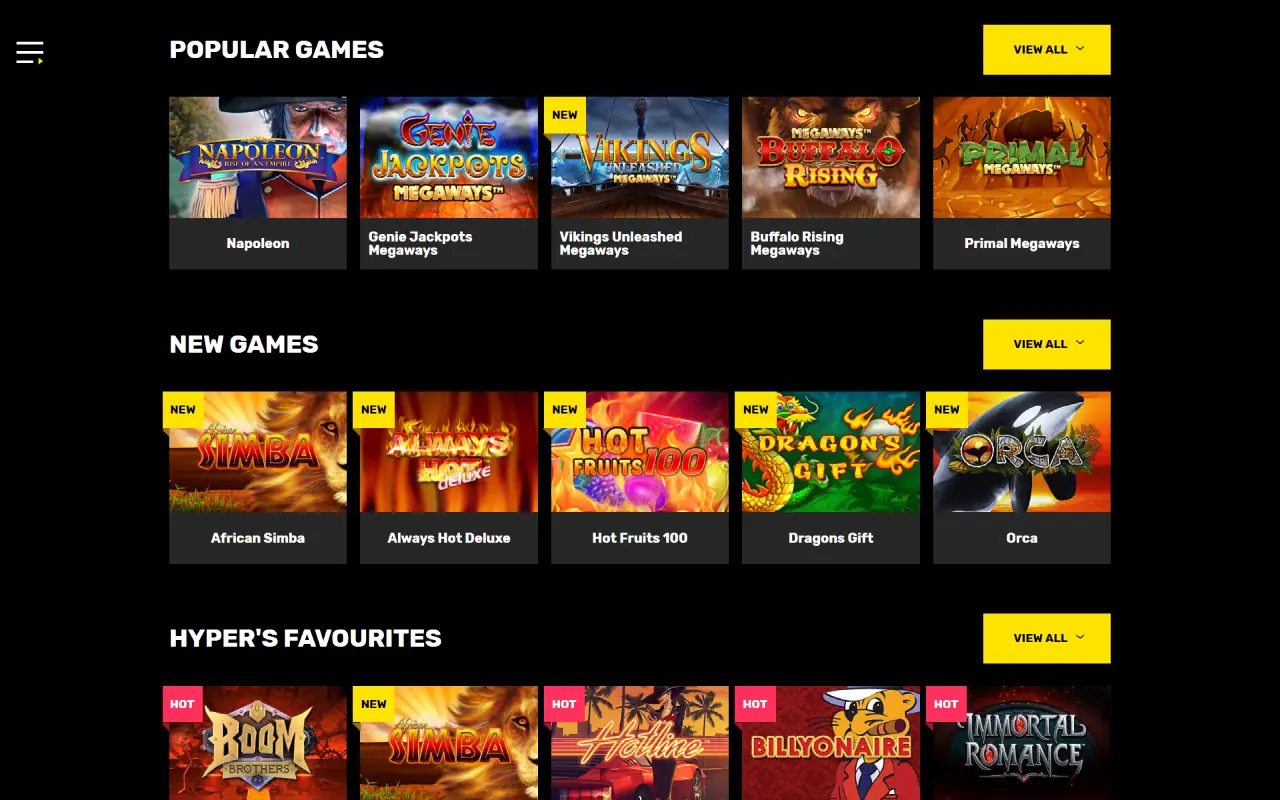Click the HOT badge on Boom Brothers
This screenshot has height=800, width=1280.
(x=183, y=704)
